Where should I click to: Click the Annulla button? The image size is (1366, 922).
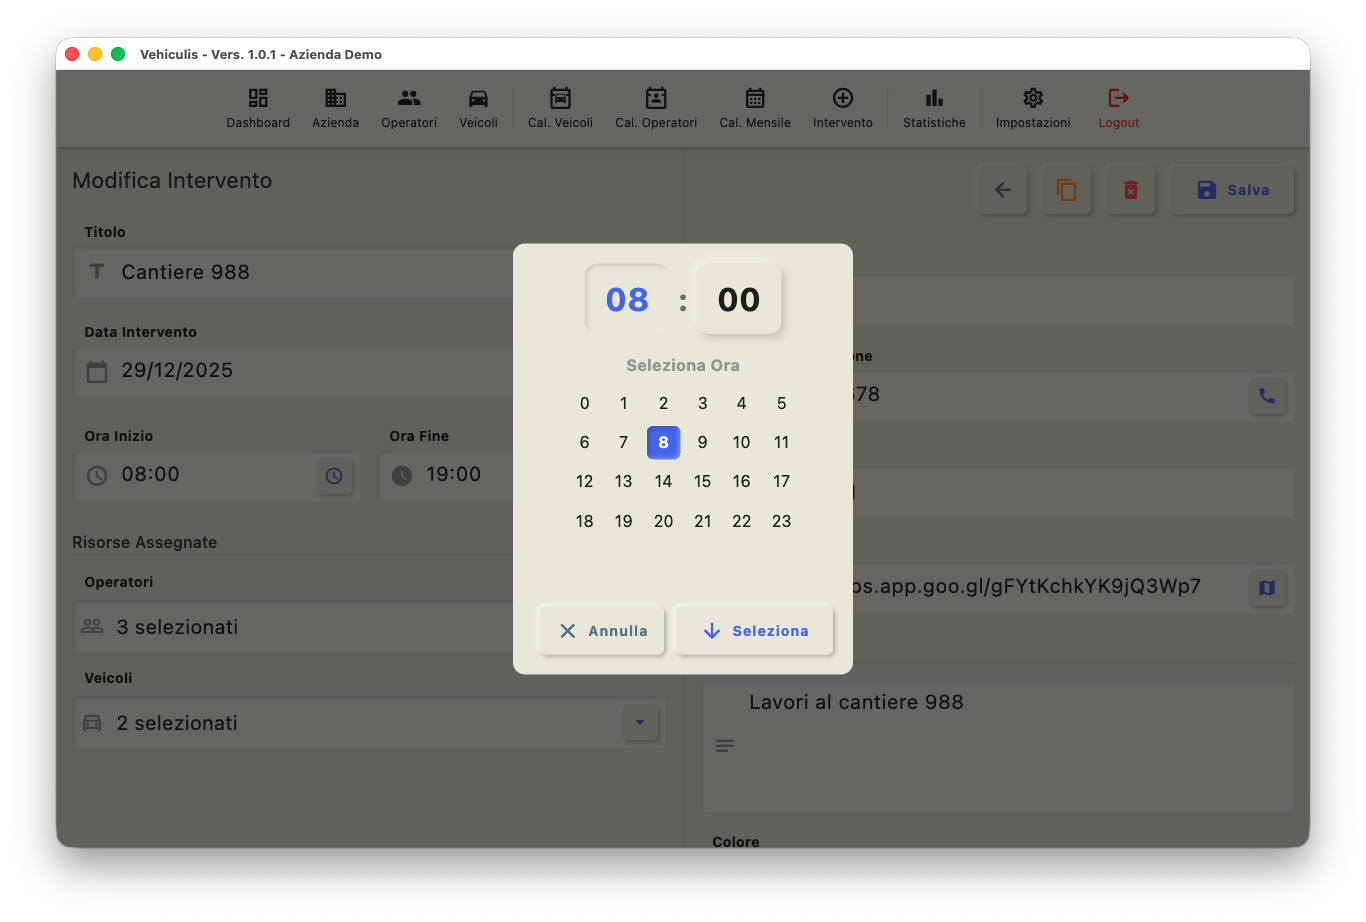click(x=602, y=631)
